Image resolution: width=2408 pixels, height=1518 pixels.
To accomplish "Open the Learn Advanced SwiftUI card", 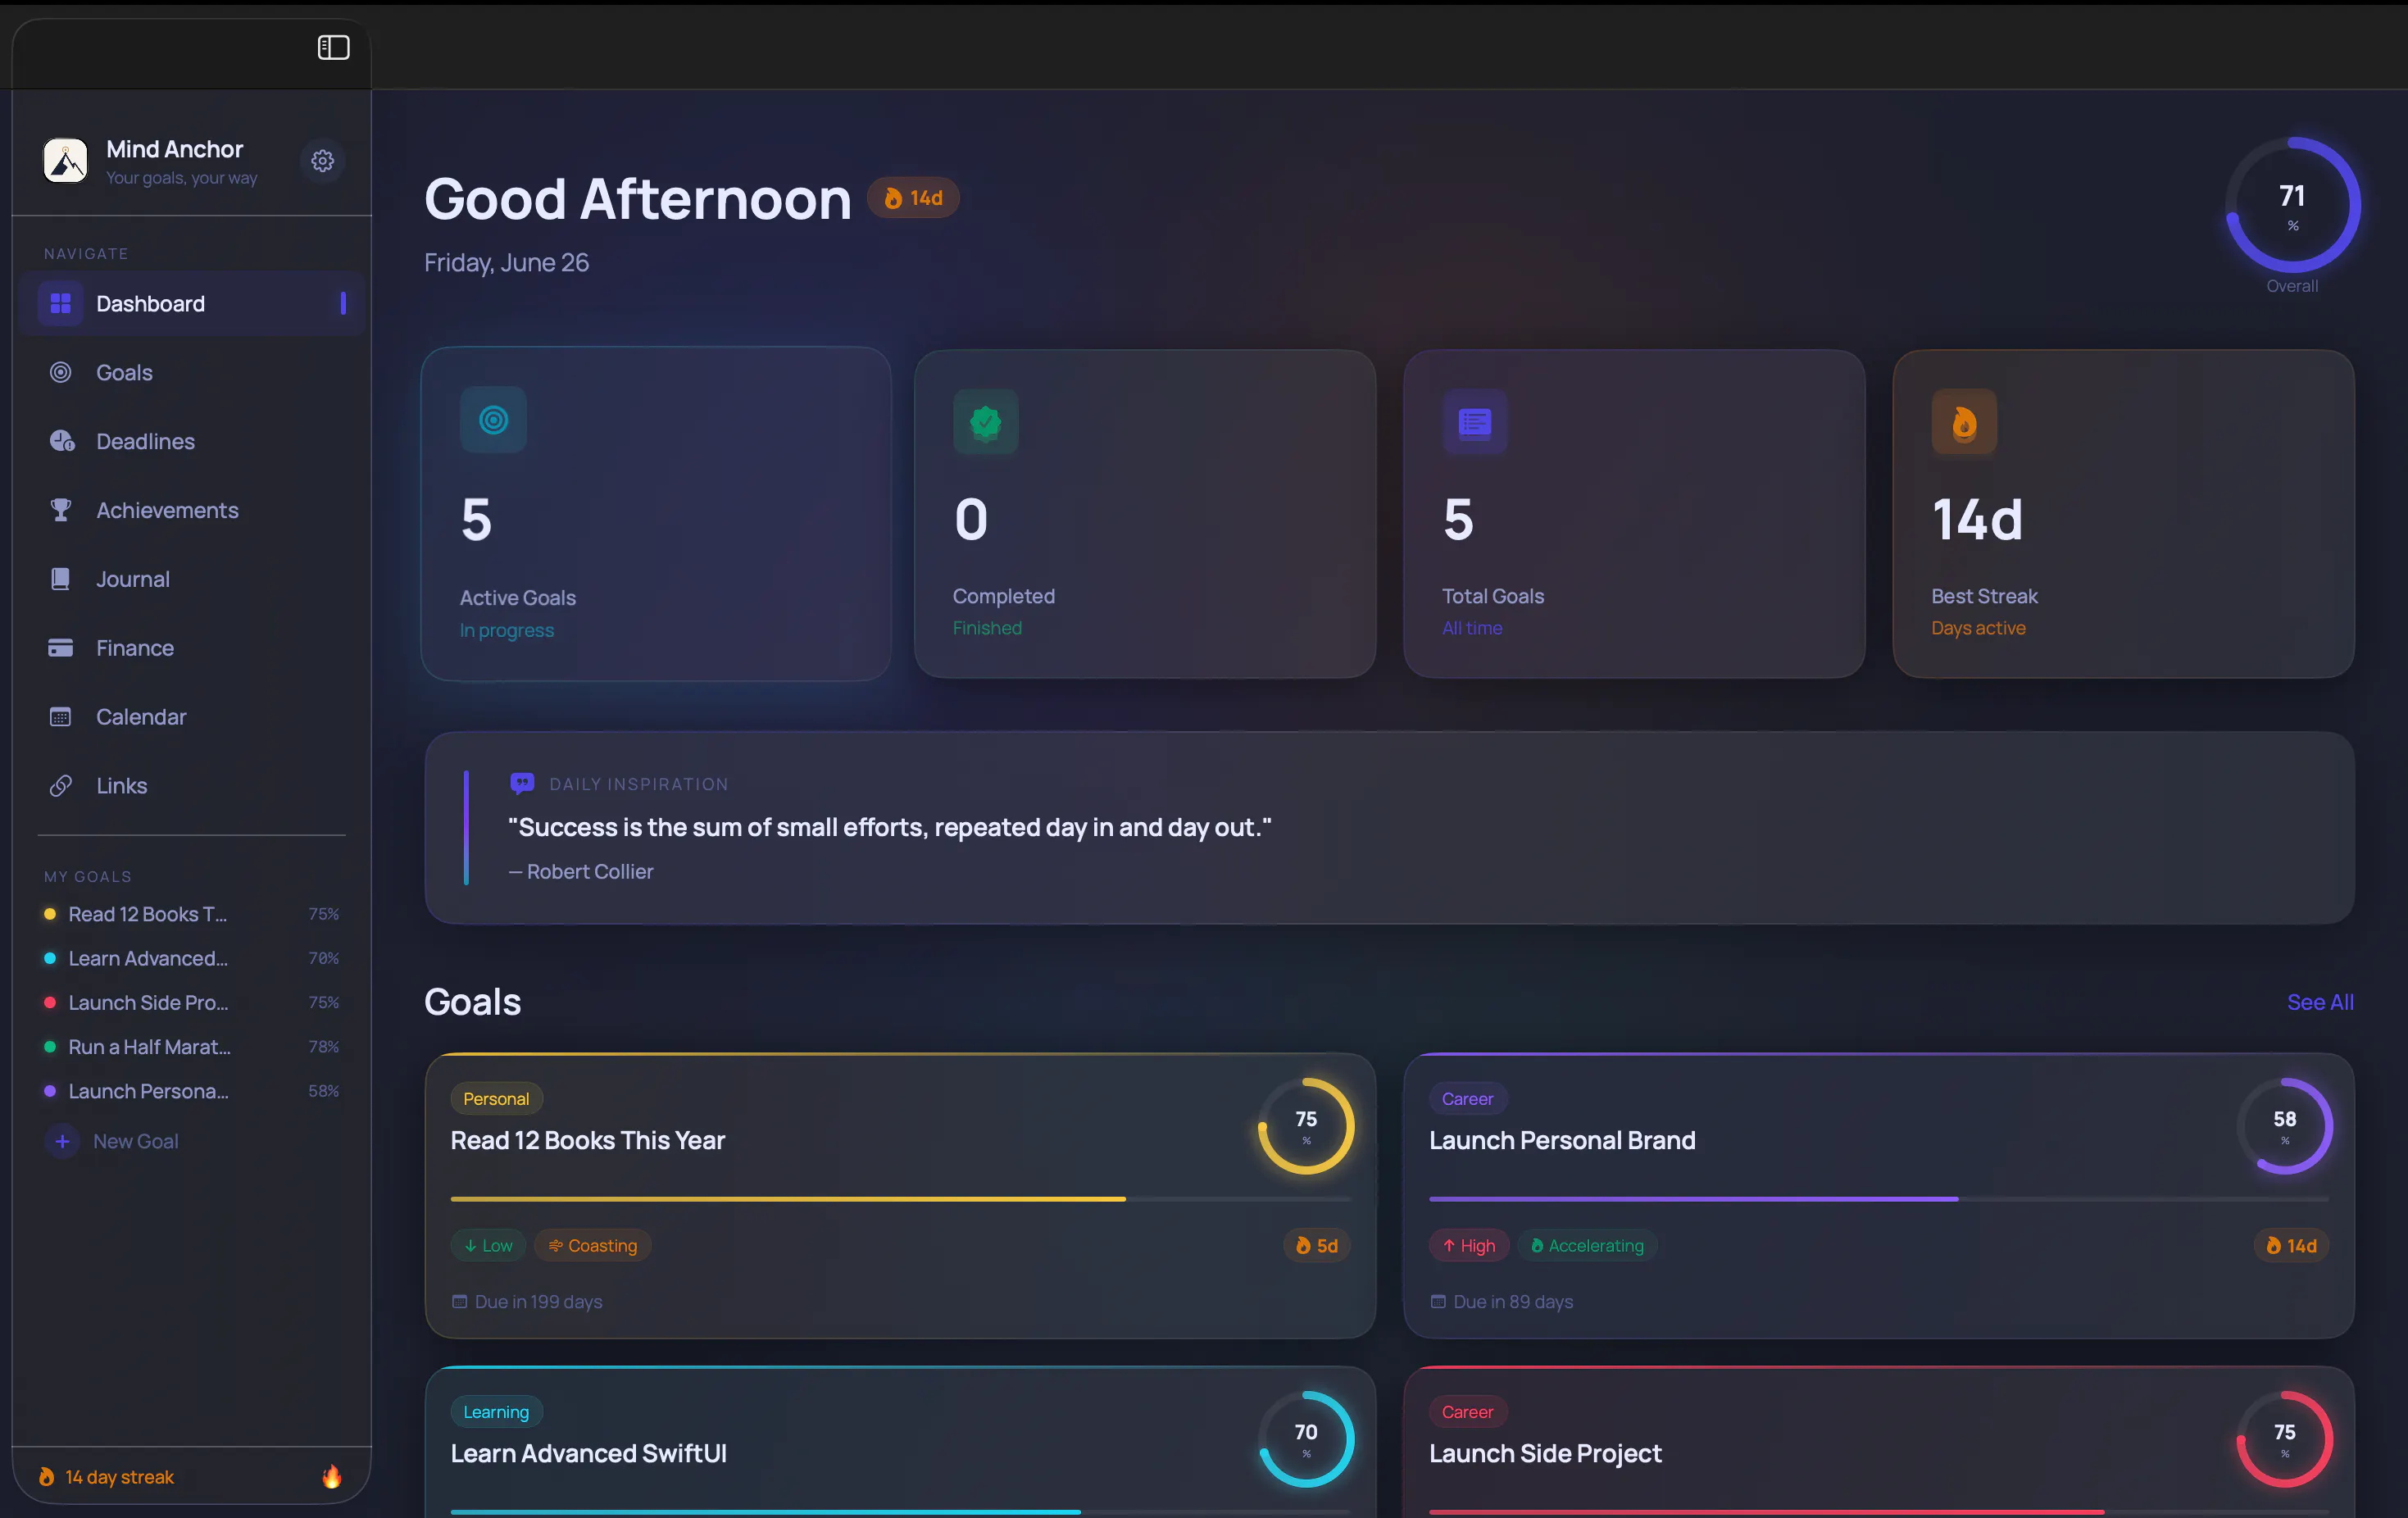I will tap(900, 1442).
